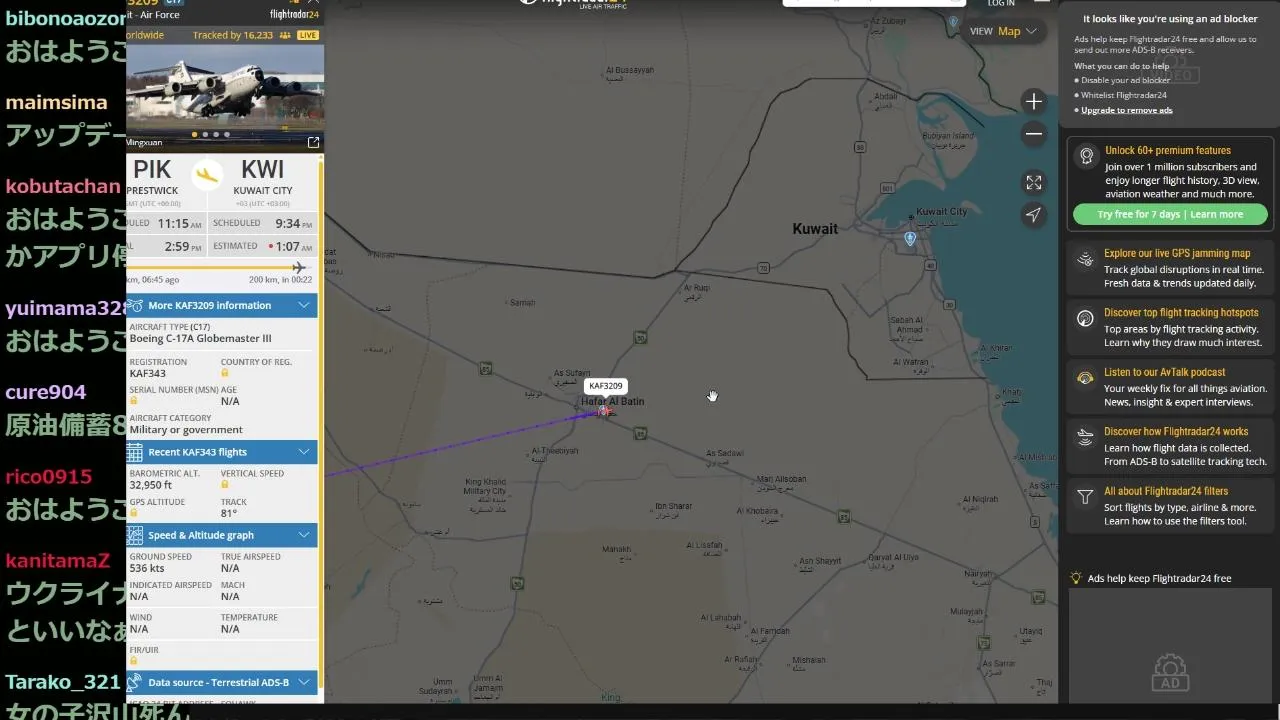Click the flight tracking hotspots icon

point(1086,319)
